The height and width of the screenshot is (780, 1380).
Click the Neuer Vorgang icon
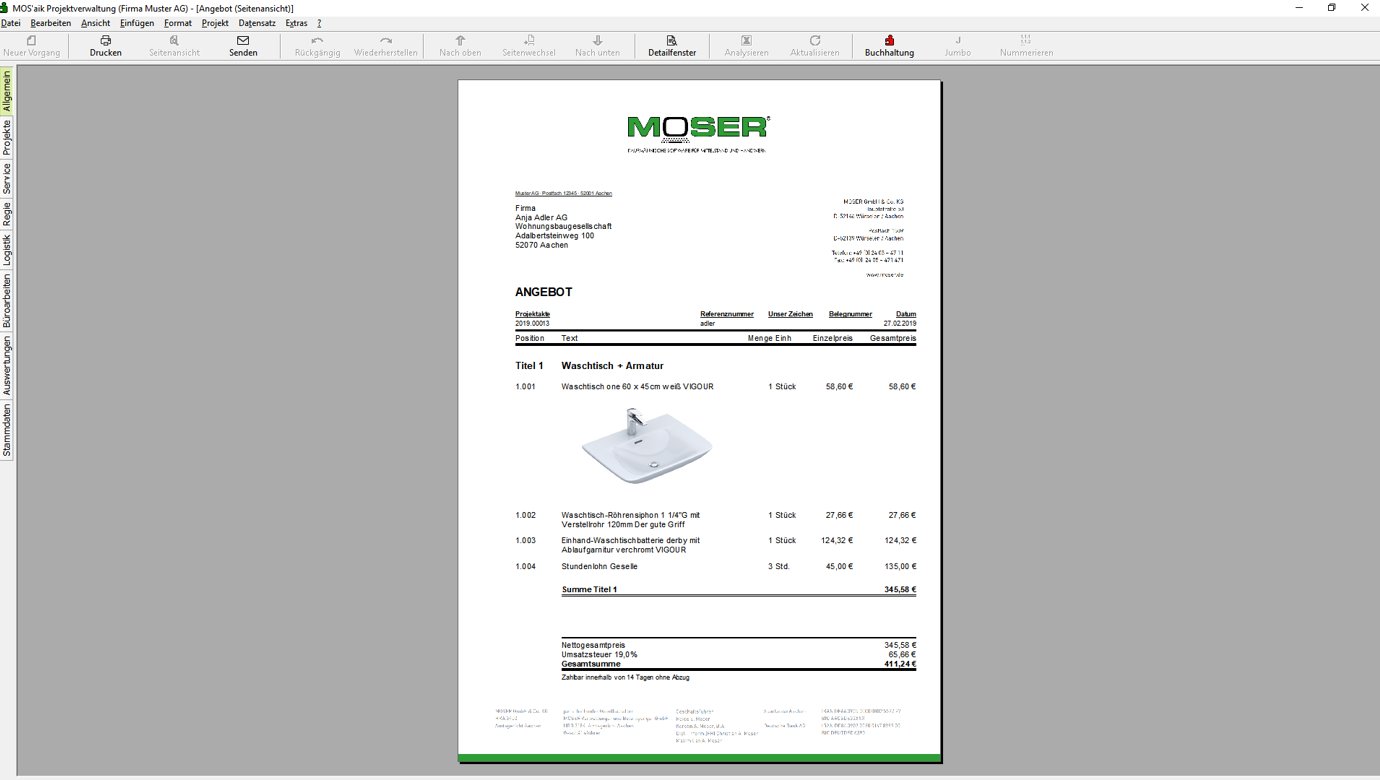31,41
